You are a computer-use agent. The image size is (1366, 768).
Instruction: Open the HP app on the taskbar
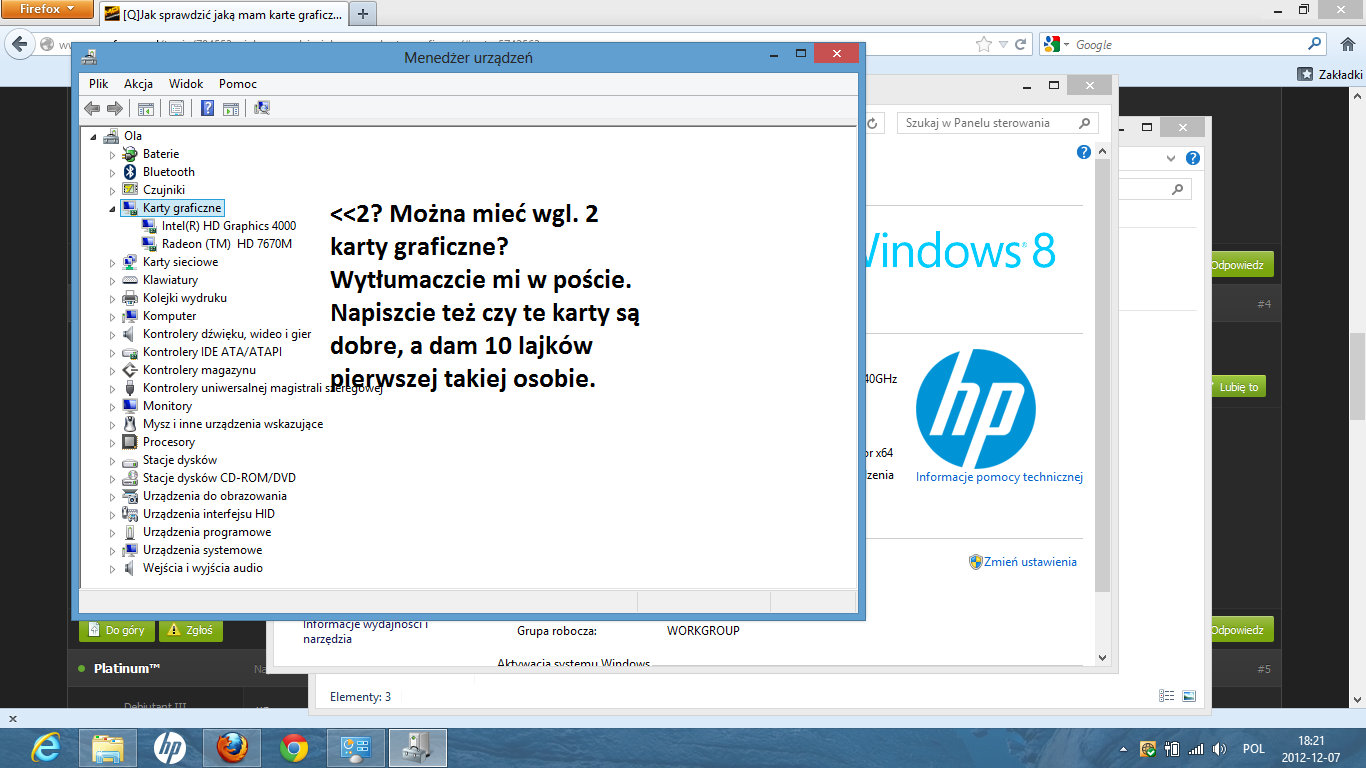170,748
